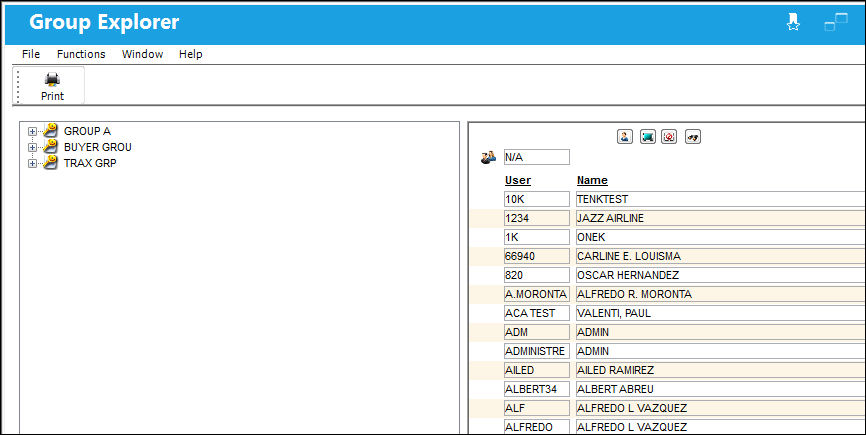The image size is (866, 435).
Task: Click the teal screen icon button
Action: pyautogui.click(x=647, y=136)
